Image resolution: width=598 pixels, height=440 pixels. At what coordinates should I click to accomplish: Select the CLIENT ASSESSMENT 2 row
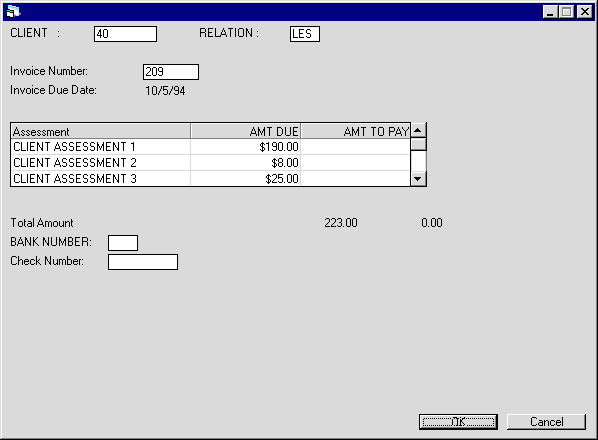tap(211, 163)
